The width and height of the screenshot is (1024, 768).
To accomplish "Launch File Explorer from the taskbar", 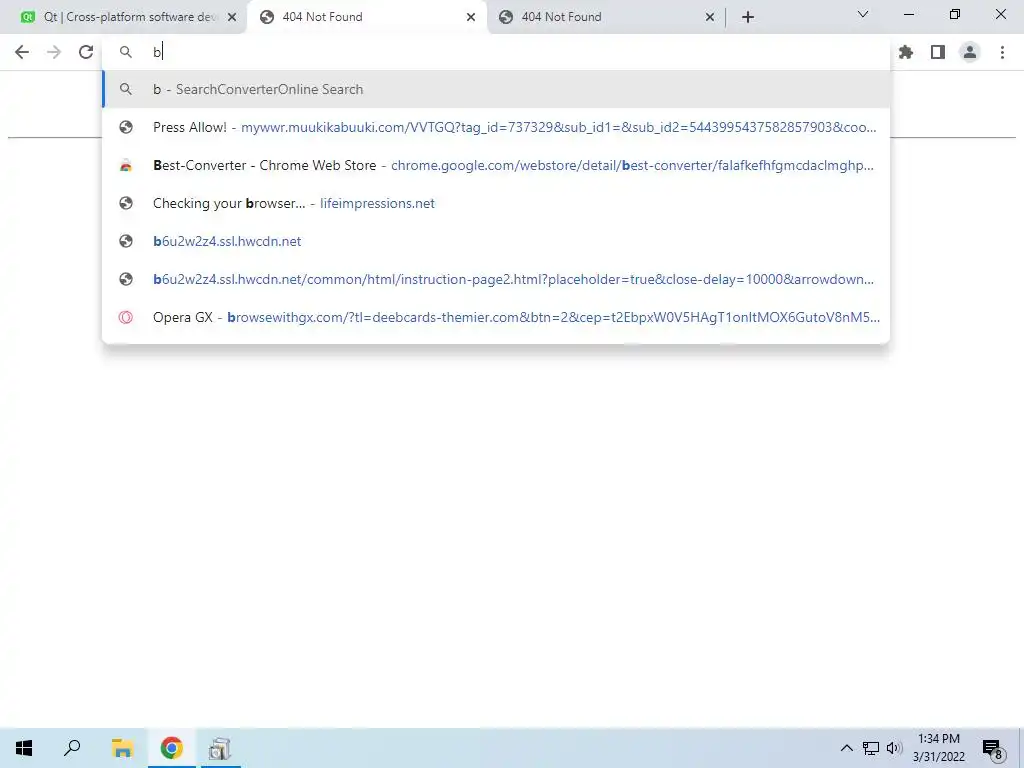I will (x=122, y=748).
